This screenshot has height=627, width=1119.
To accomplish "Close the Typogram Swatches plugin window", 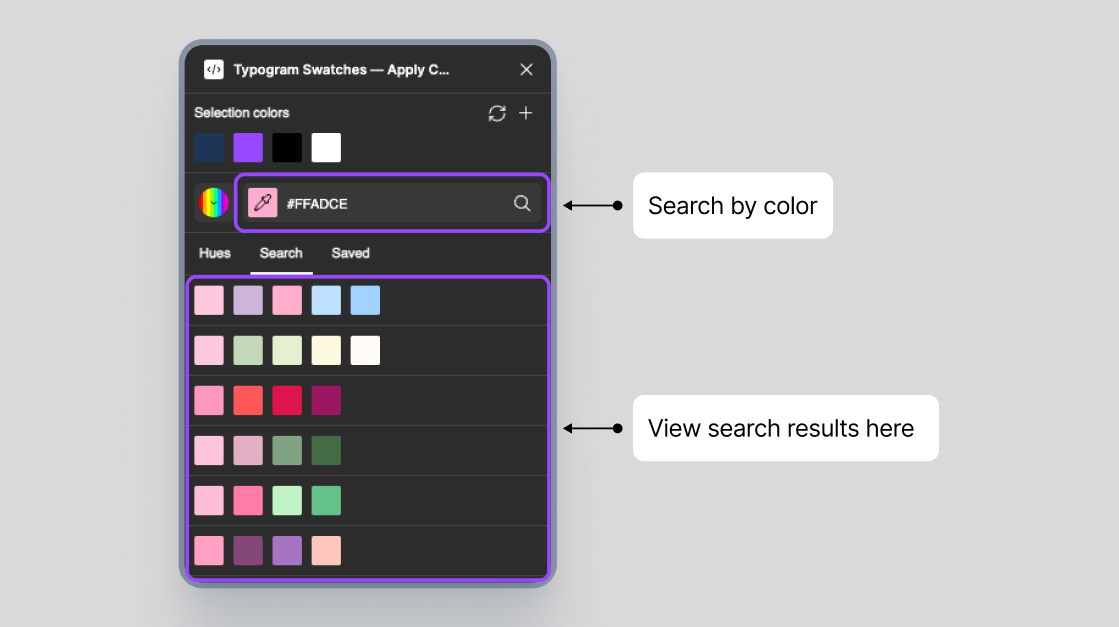I will click(527, 70).
